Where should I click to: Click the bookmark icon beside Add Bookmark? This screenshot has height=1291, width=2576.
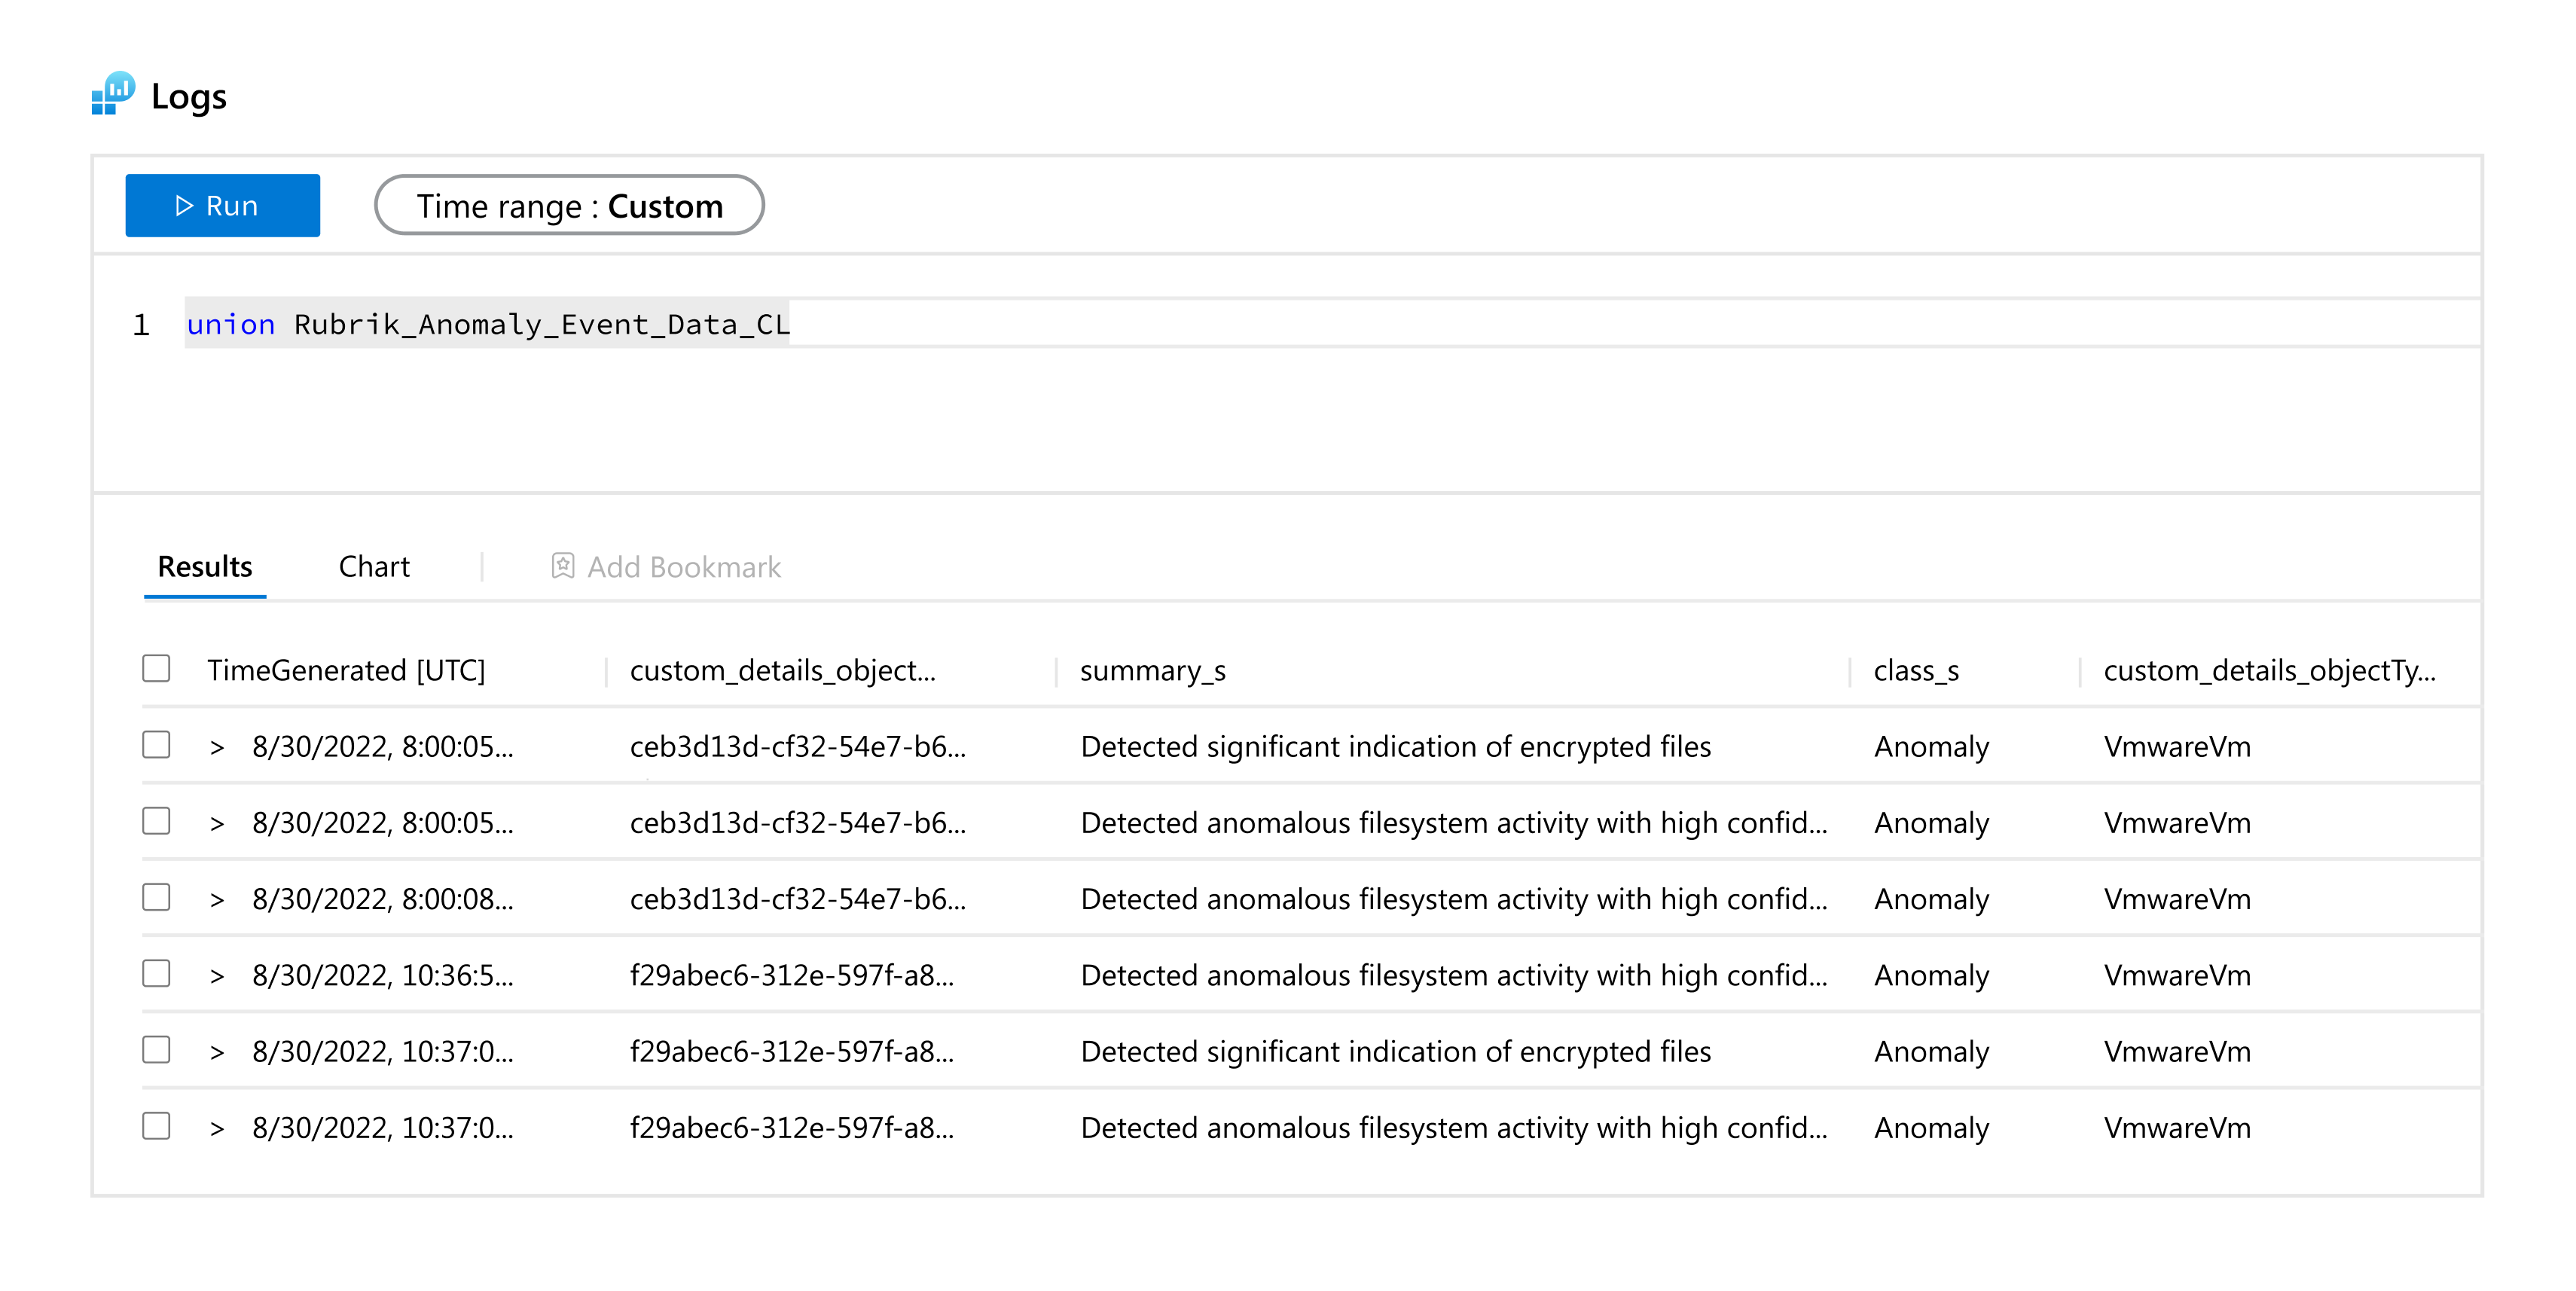point(563,567)
